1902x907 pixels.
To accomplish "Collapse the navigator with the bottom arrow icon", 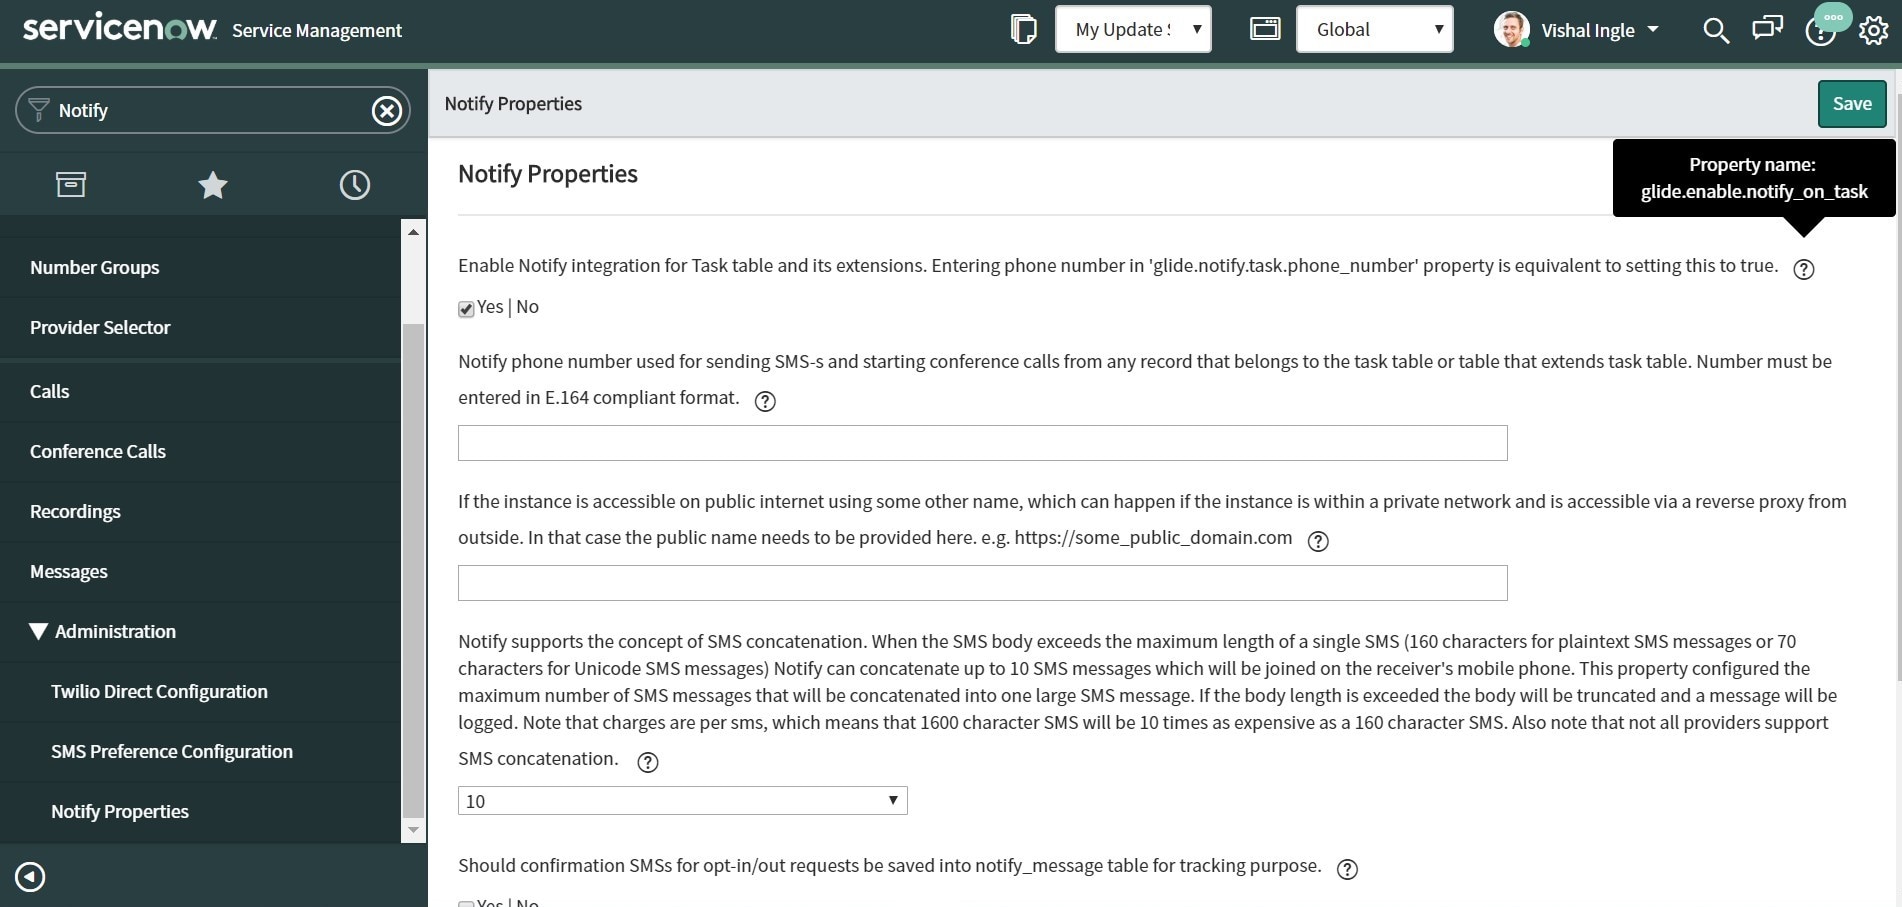I will tap(30, 877).
